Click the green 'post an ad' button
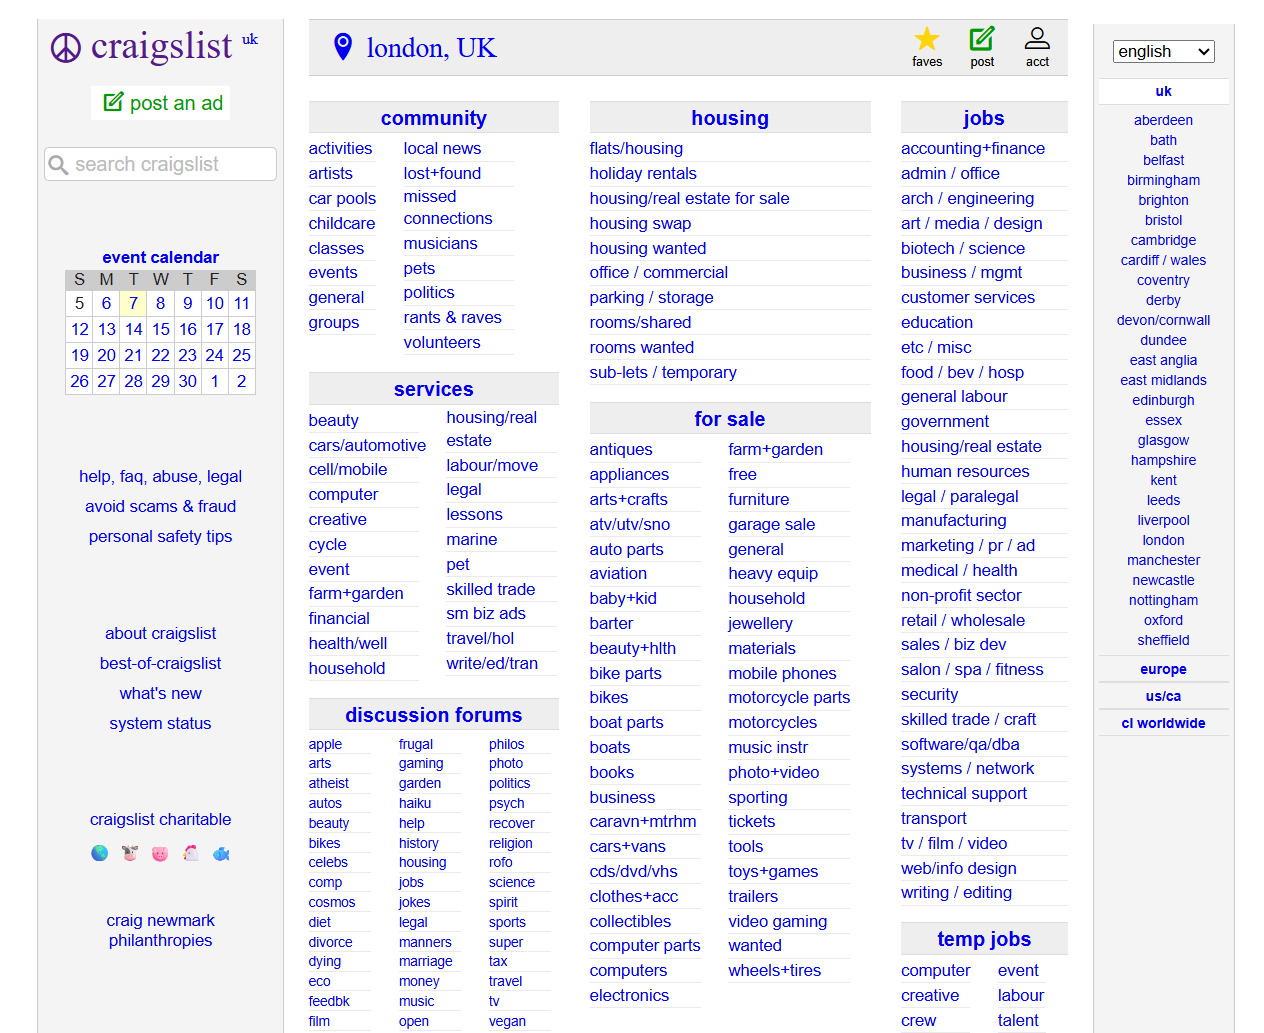The height and width of the screenshot is (1033, 1264). [162, 103]
